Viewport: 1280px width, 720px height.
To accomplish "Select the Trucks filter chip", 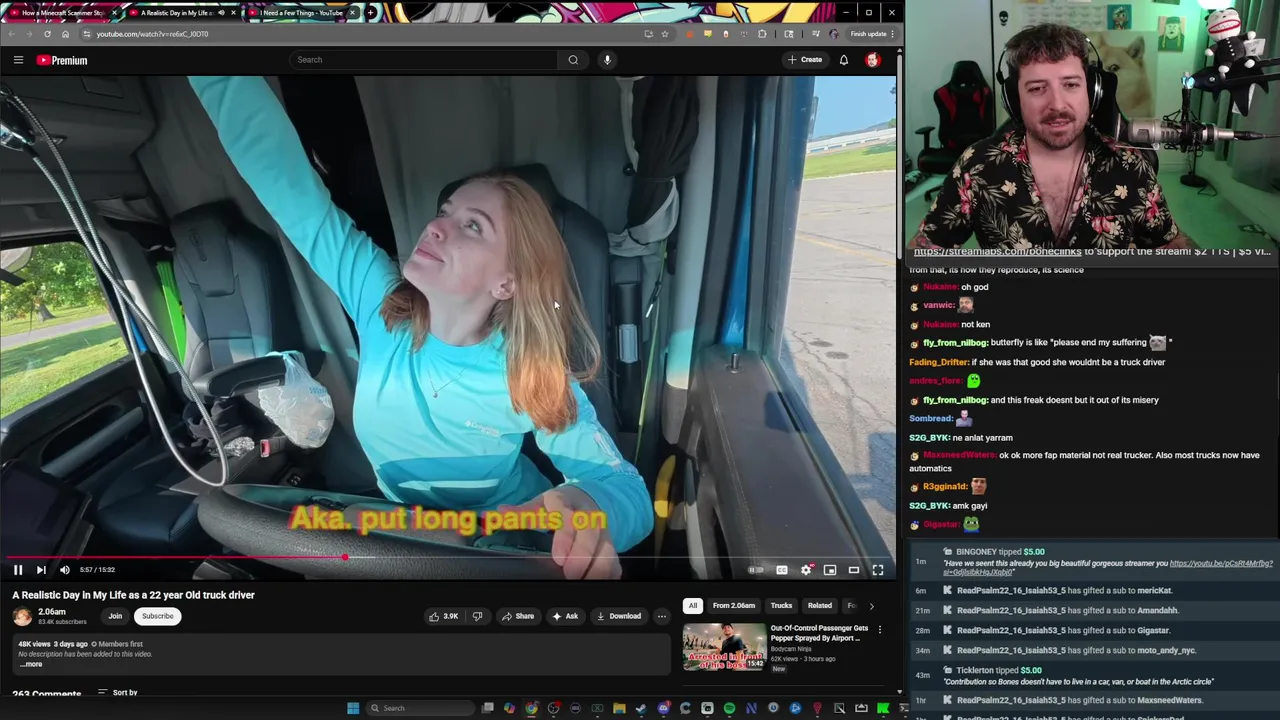I will (781, 605).
